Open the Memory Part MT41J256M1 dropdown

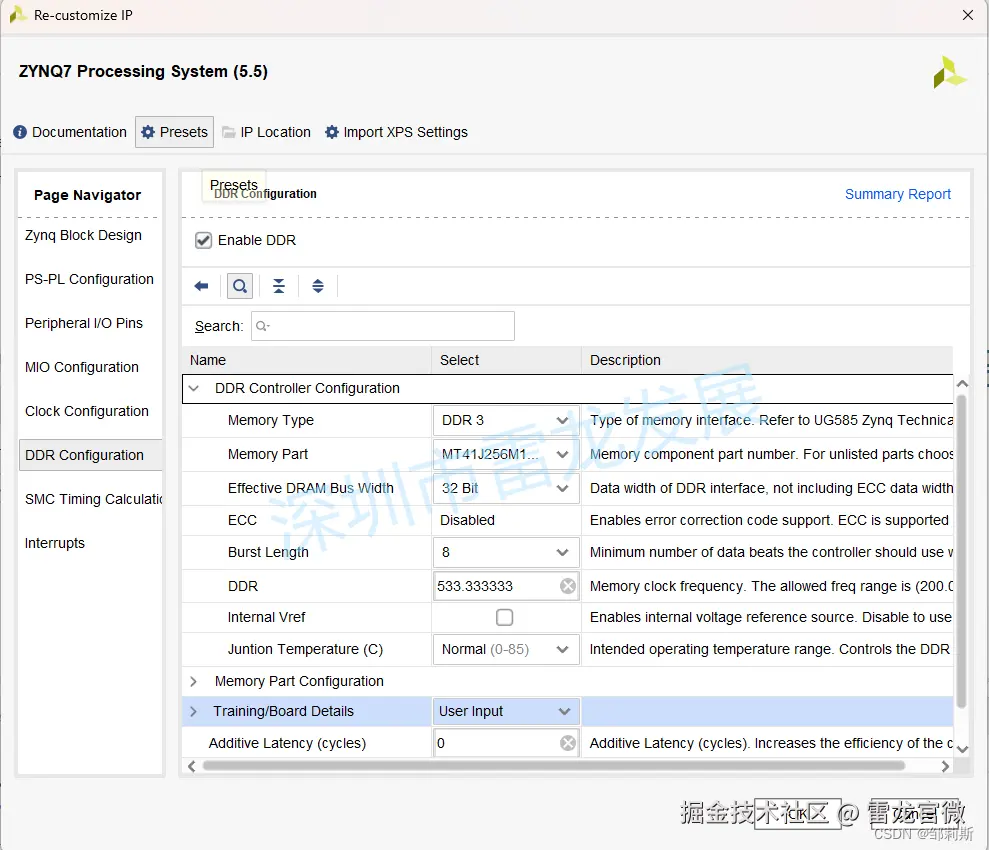506,454
